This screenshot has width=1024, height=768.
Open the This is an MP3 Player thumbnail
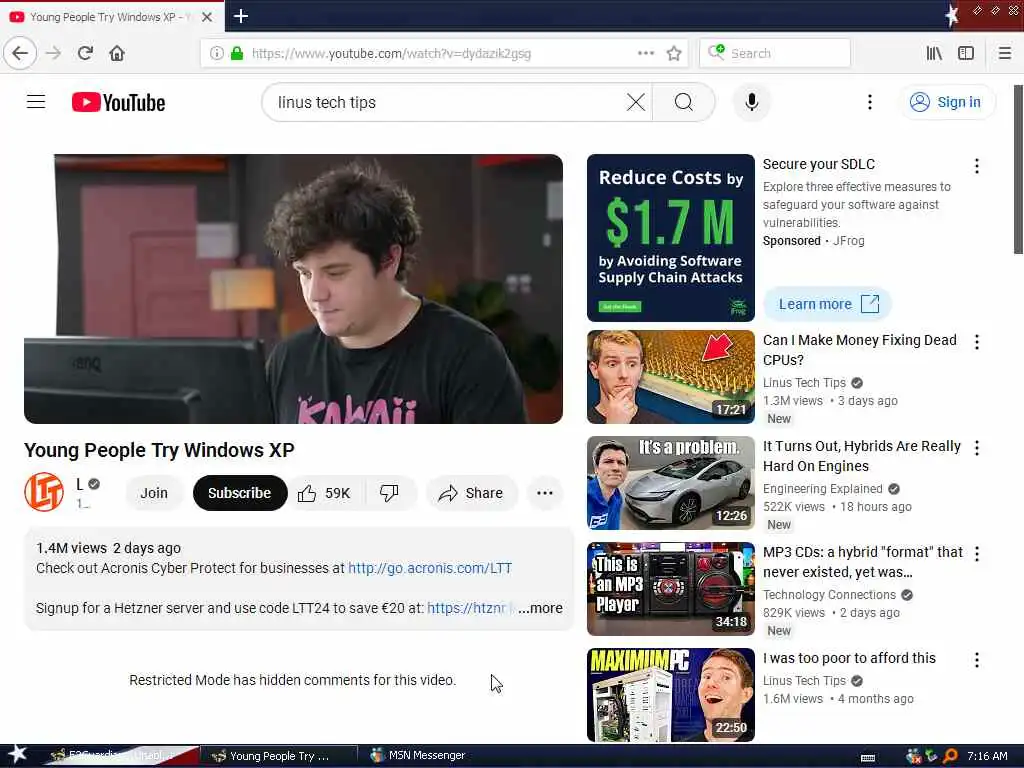(x=671, y=589)
